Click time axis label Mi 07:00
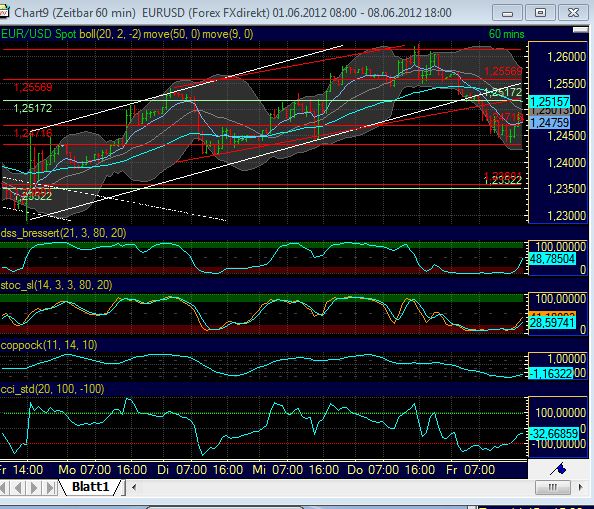This screenshot has height=509, width=594. coord(277,470)
